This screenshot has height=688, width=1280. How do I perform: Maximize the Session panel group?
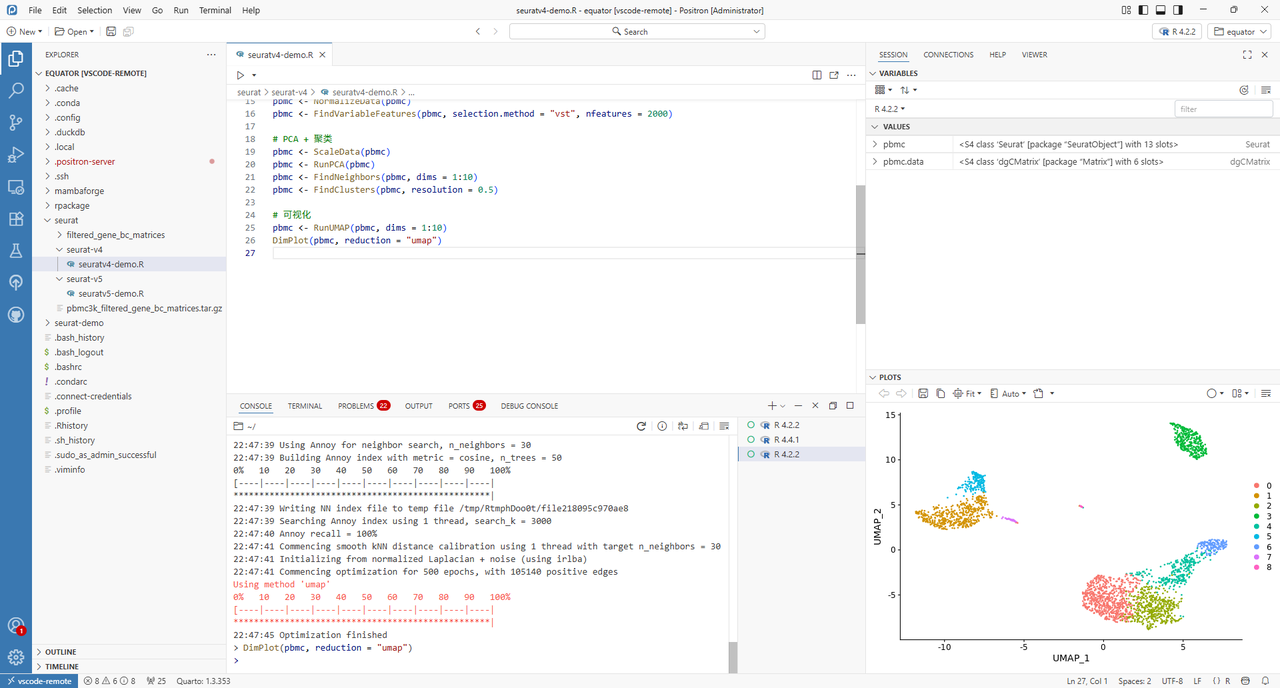1247,55
